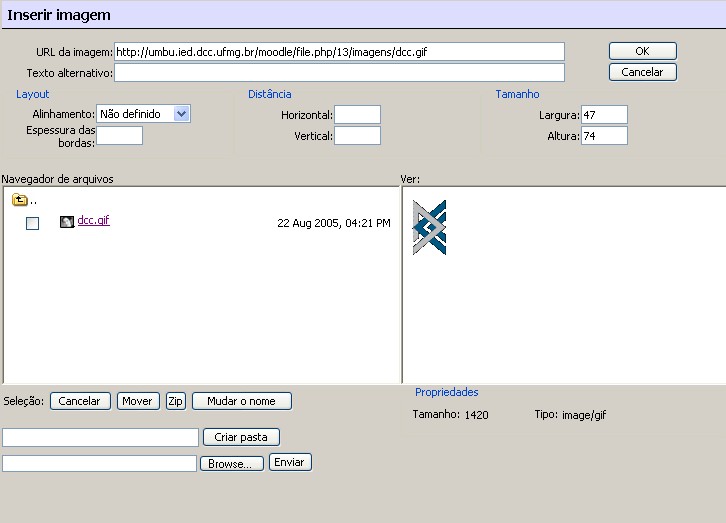Click the Enviar upload button
This screenshot has width=726, height=523.
point(290,462)
